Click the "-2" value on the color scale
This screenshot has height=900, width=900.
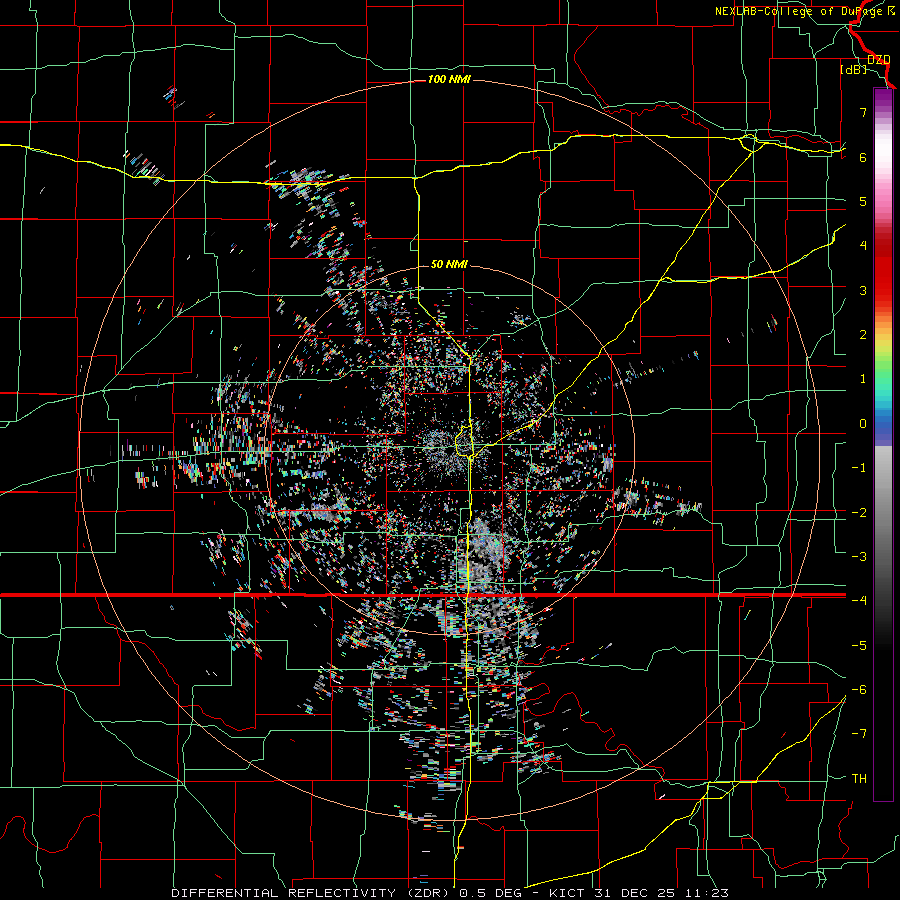coord(859,512)
